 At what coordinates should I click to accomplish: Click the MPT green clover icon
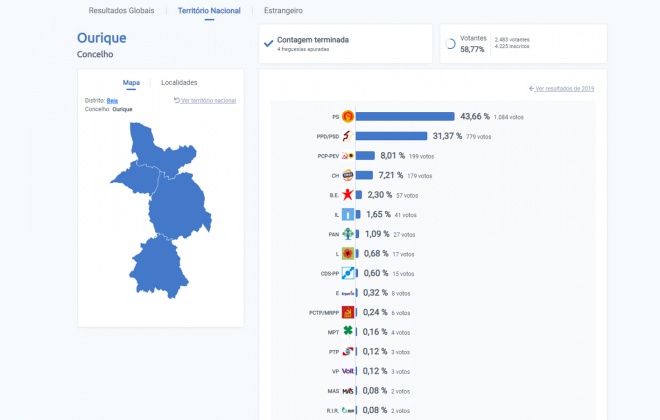pos(348,331)
